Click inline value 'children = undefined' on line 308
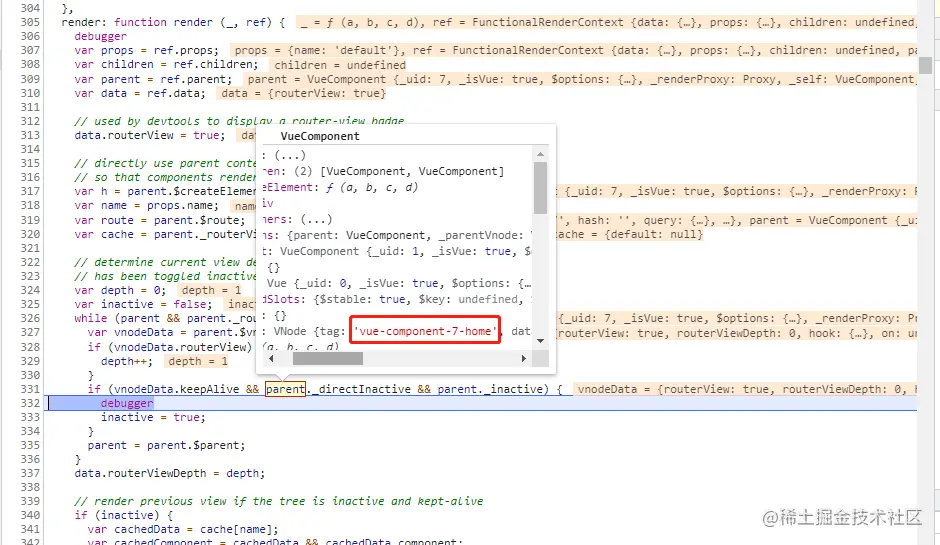The image size is (940, 545). coord(340,65)
